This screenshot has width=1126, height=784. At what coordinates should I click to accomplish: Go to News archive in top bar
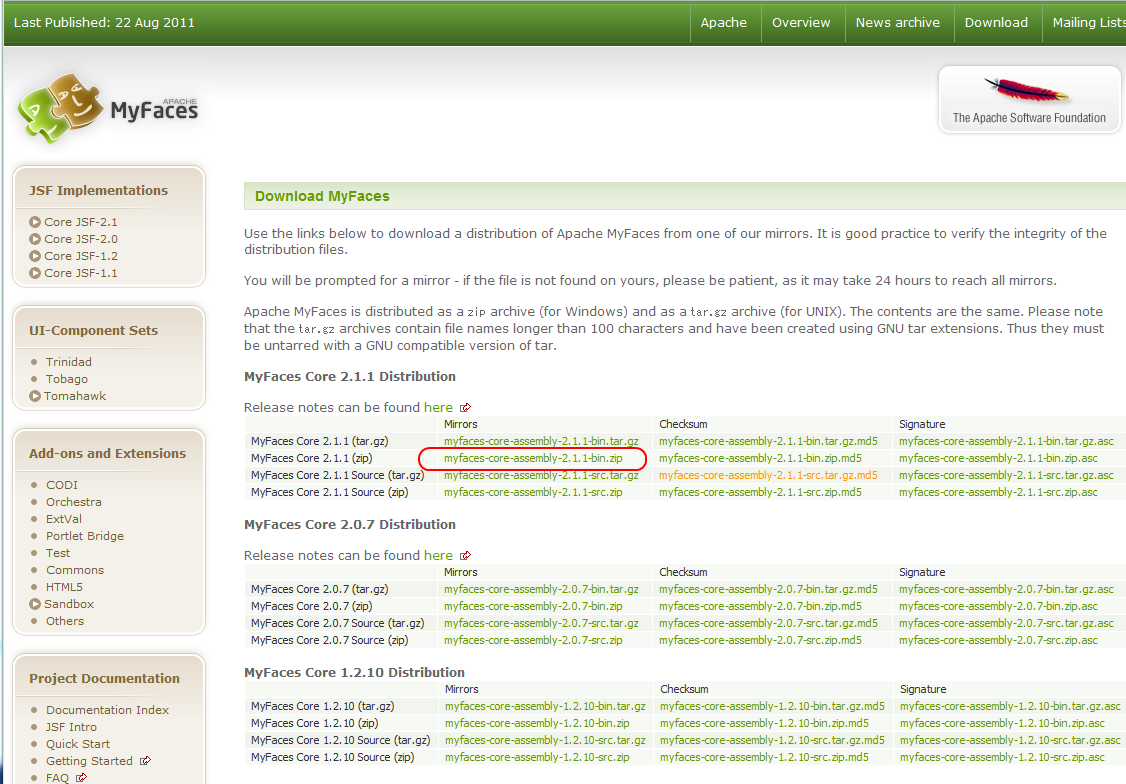tap(898, 22)
